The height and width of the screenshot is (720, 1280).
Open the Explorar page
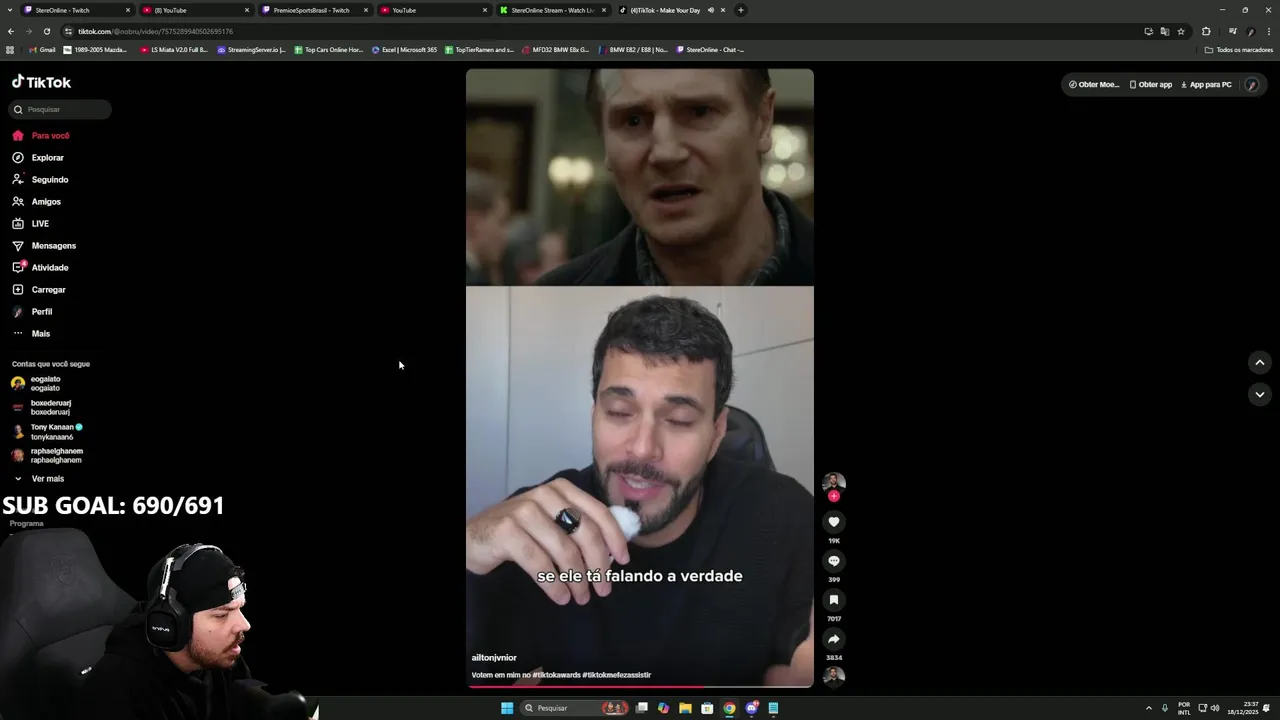[38, 157]
